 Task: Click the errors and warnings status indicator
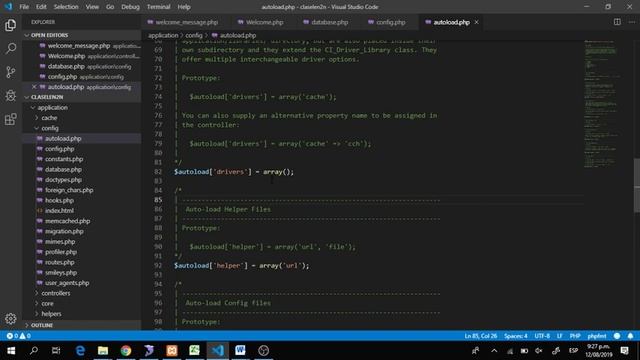[x=18, y=336]
